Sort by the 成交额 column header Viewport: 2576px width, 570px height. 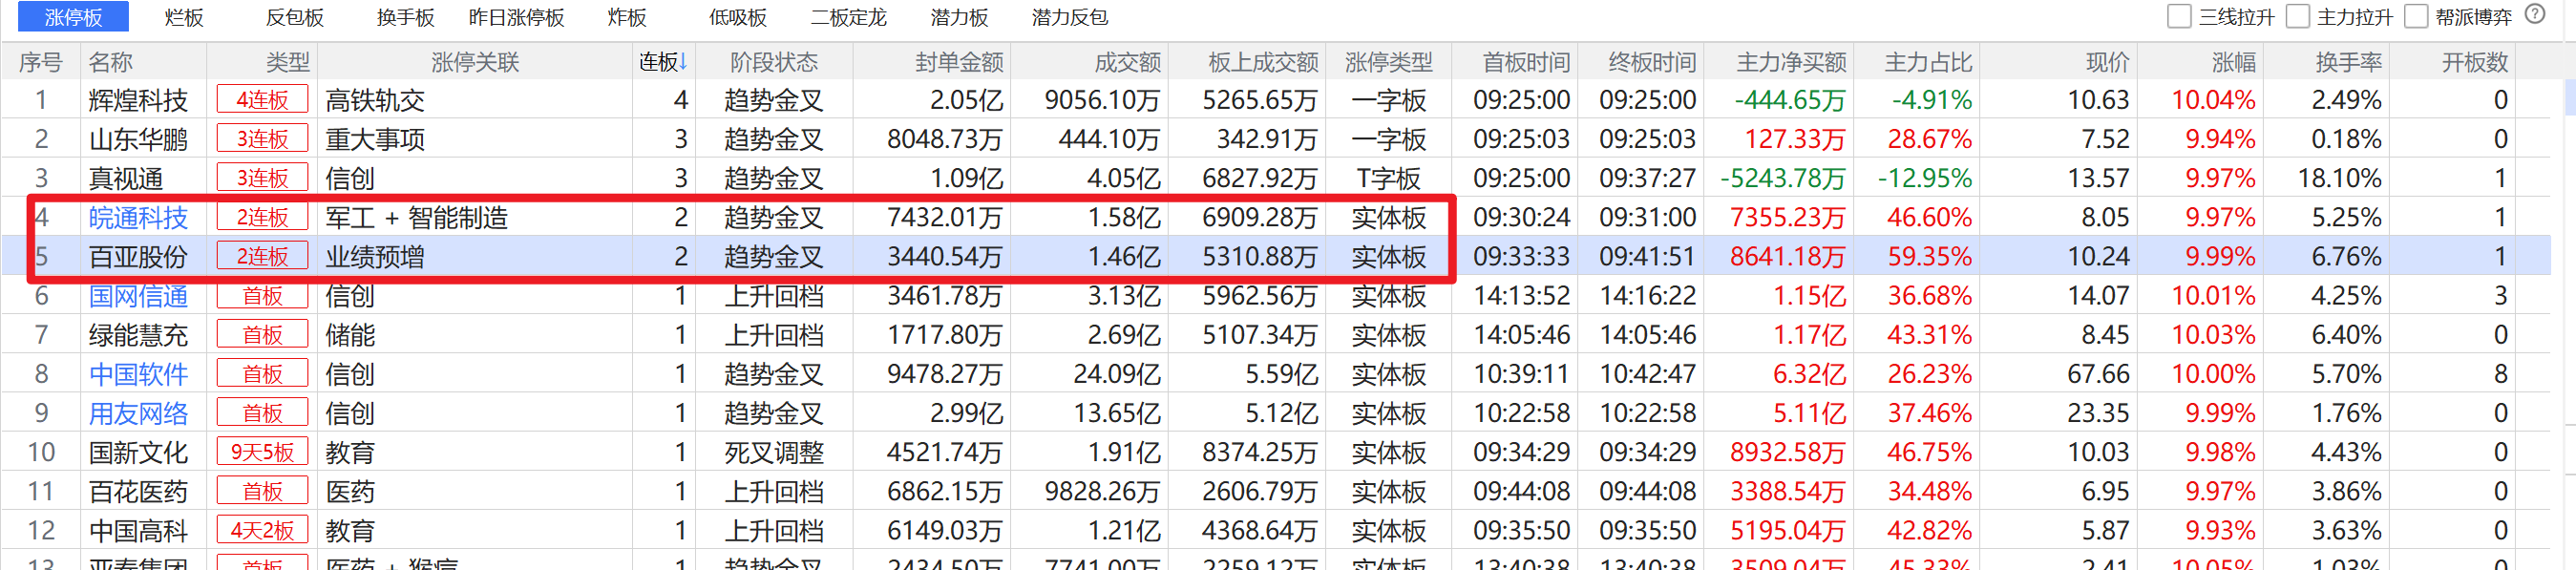[1128, 62]
